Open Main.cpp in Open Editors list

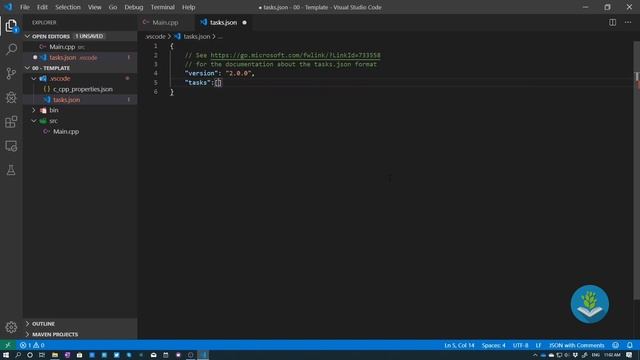[80, 47]
